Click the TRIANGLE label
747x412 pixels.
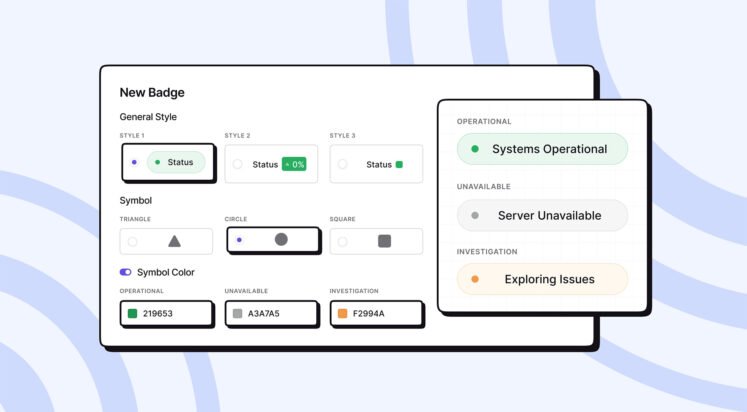(x=135, y=219)
